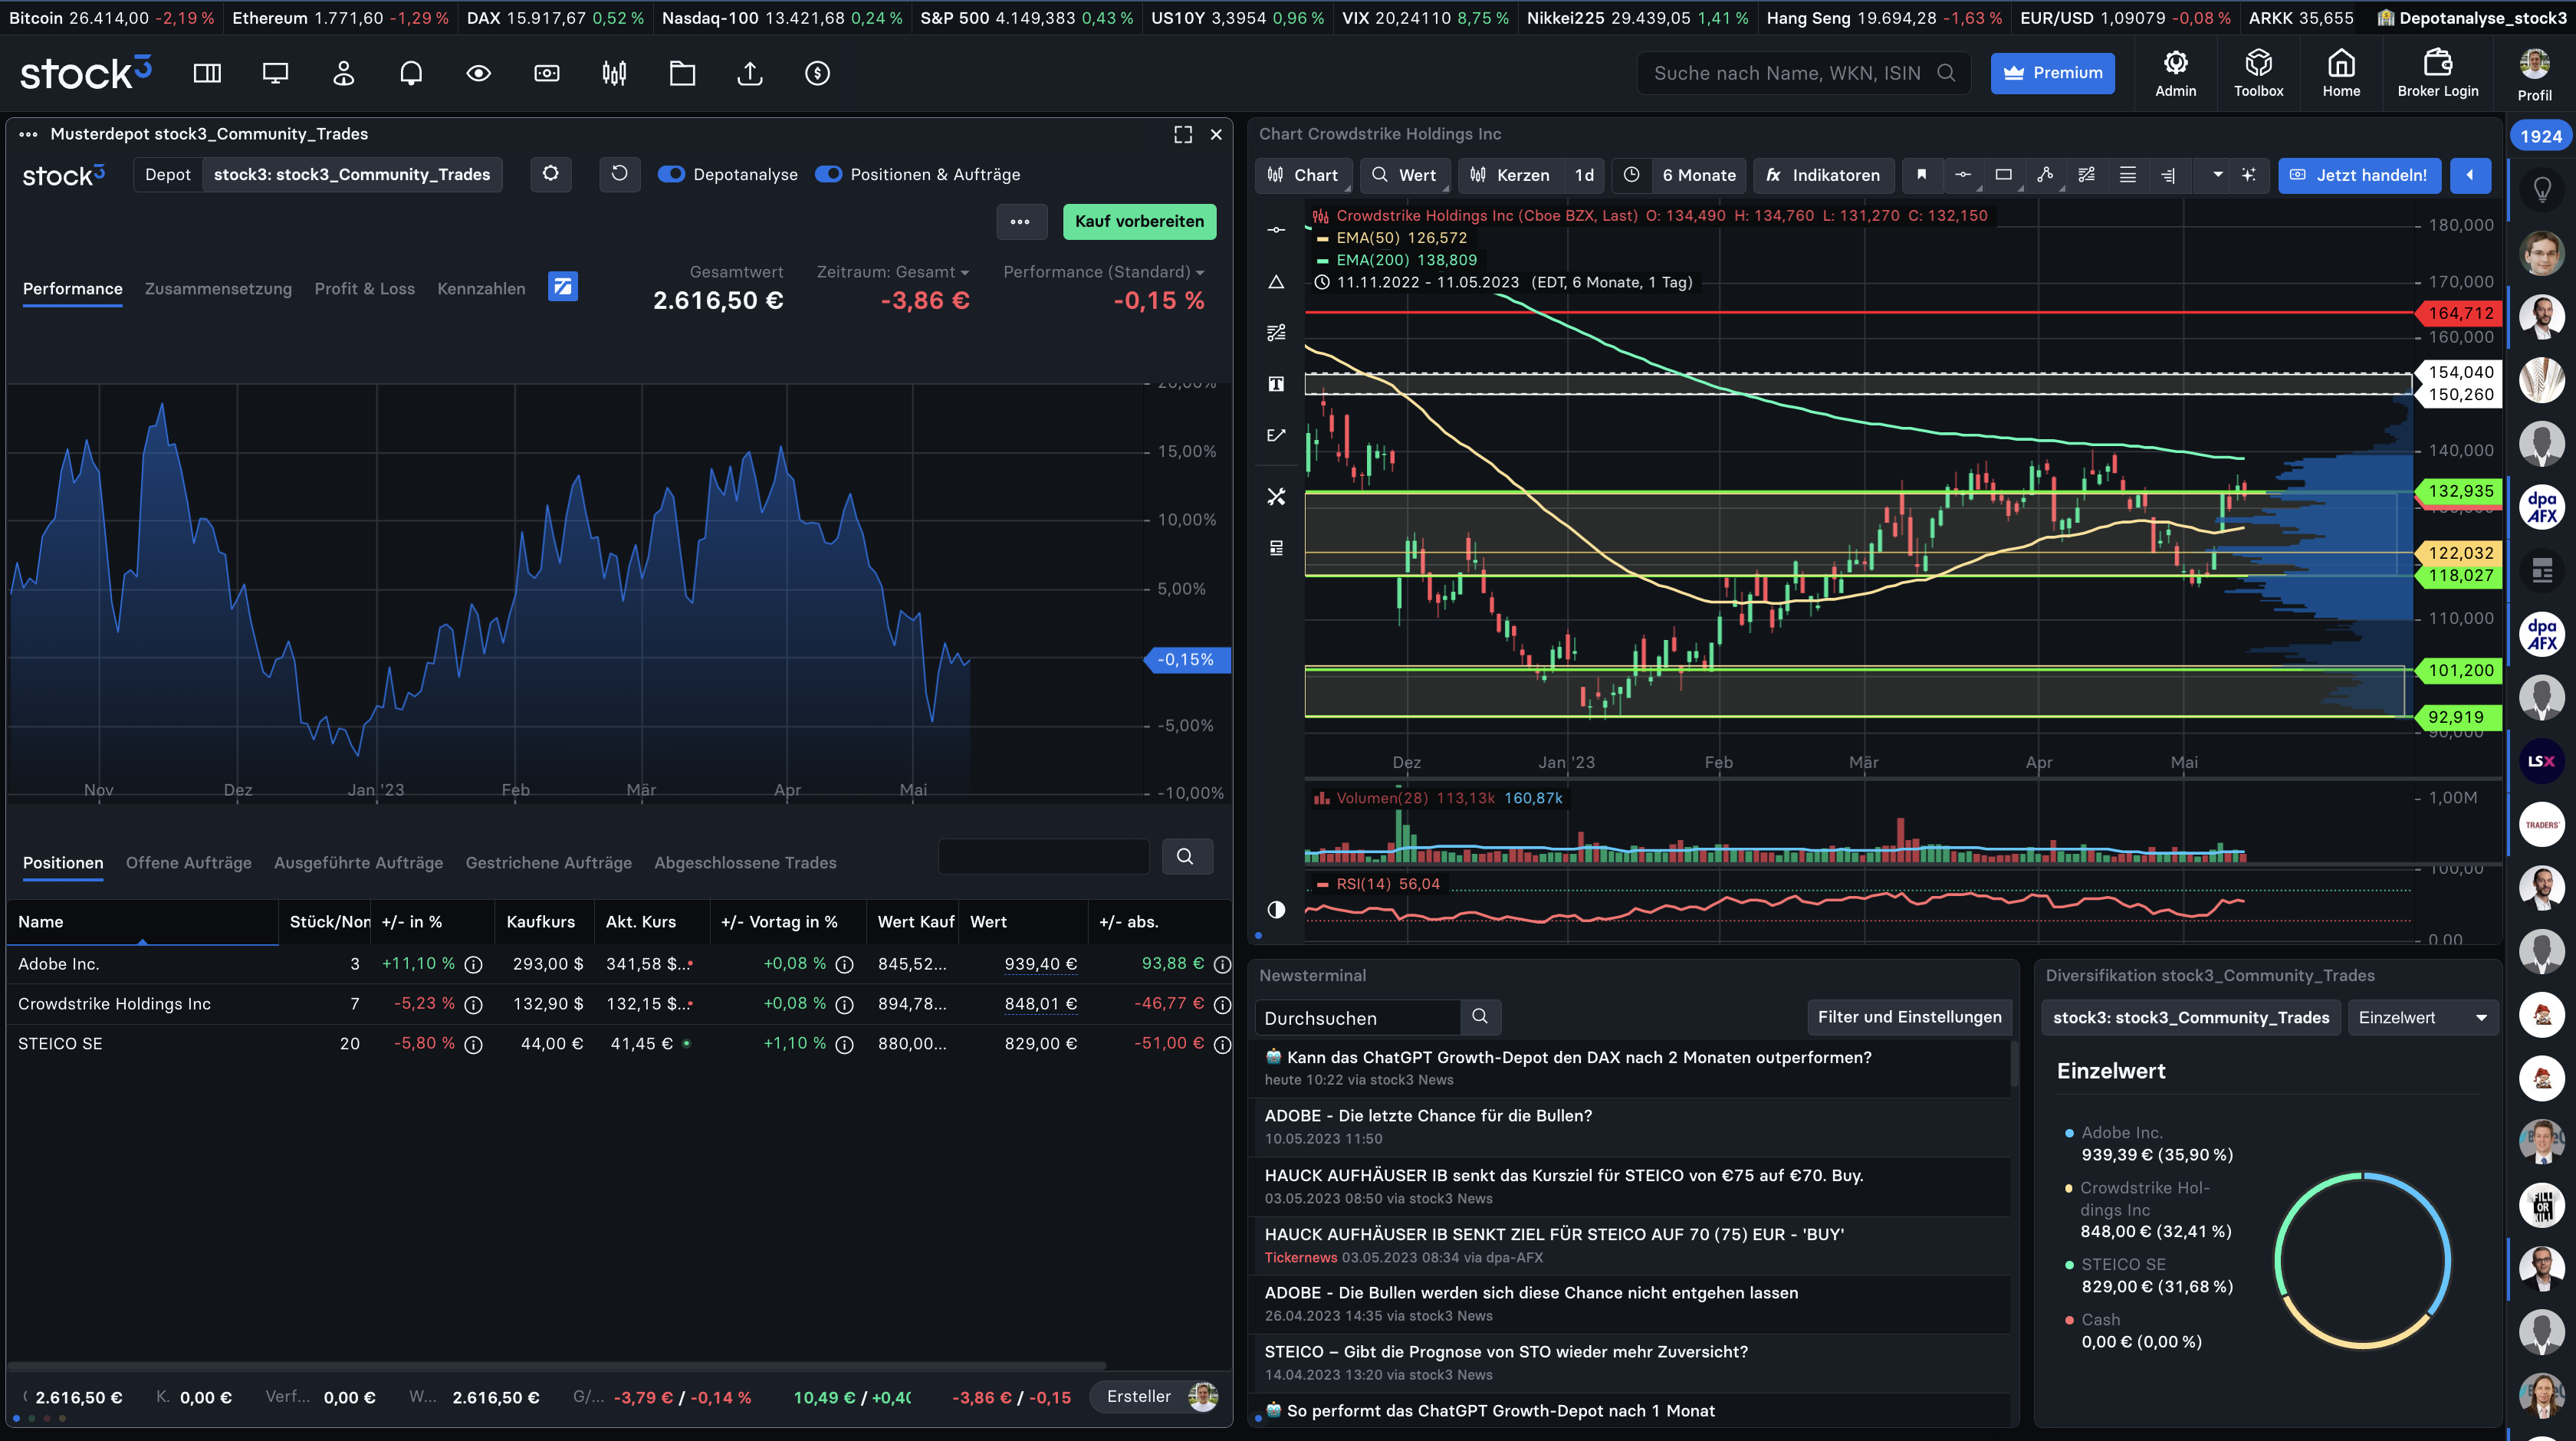Switch to the Profit & Loss tab
Image resolution: width=2576 pixels, height=1441 pixels.
coord(364,289)
